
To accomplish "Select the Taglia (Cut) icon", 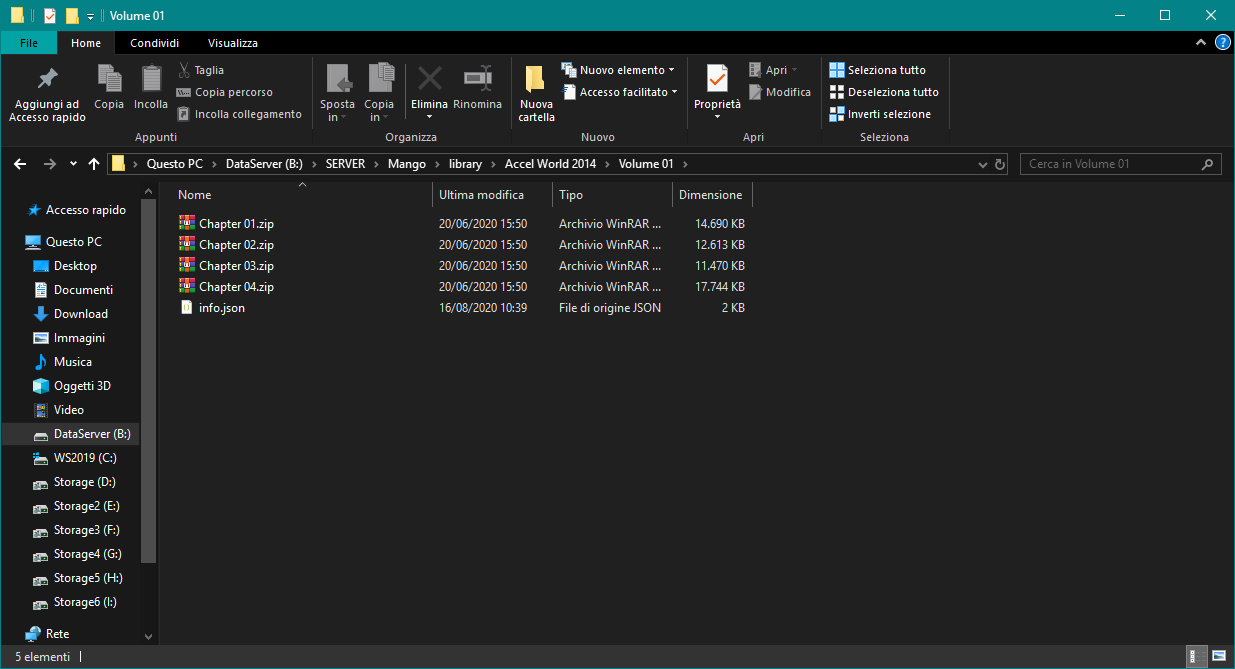I will (186, 69).
